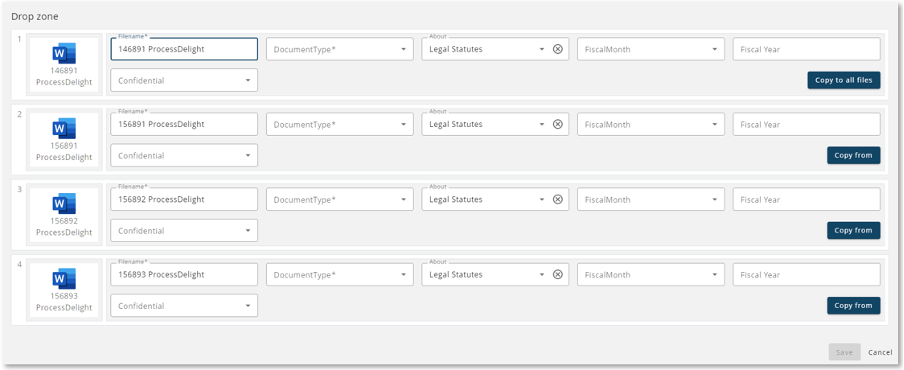
Task: Open the Confidential dropdown in row 1
Action: click(184, 80)
